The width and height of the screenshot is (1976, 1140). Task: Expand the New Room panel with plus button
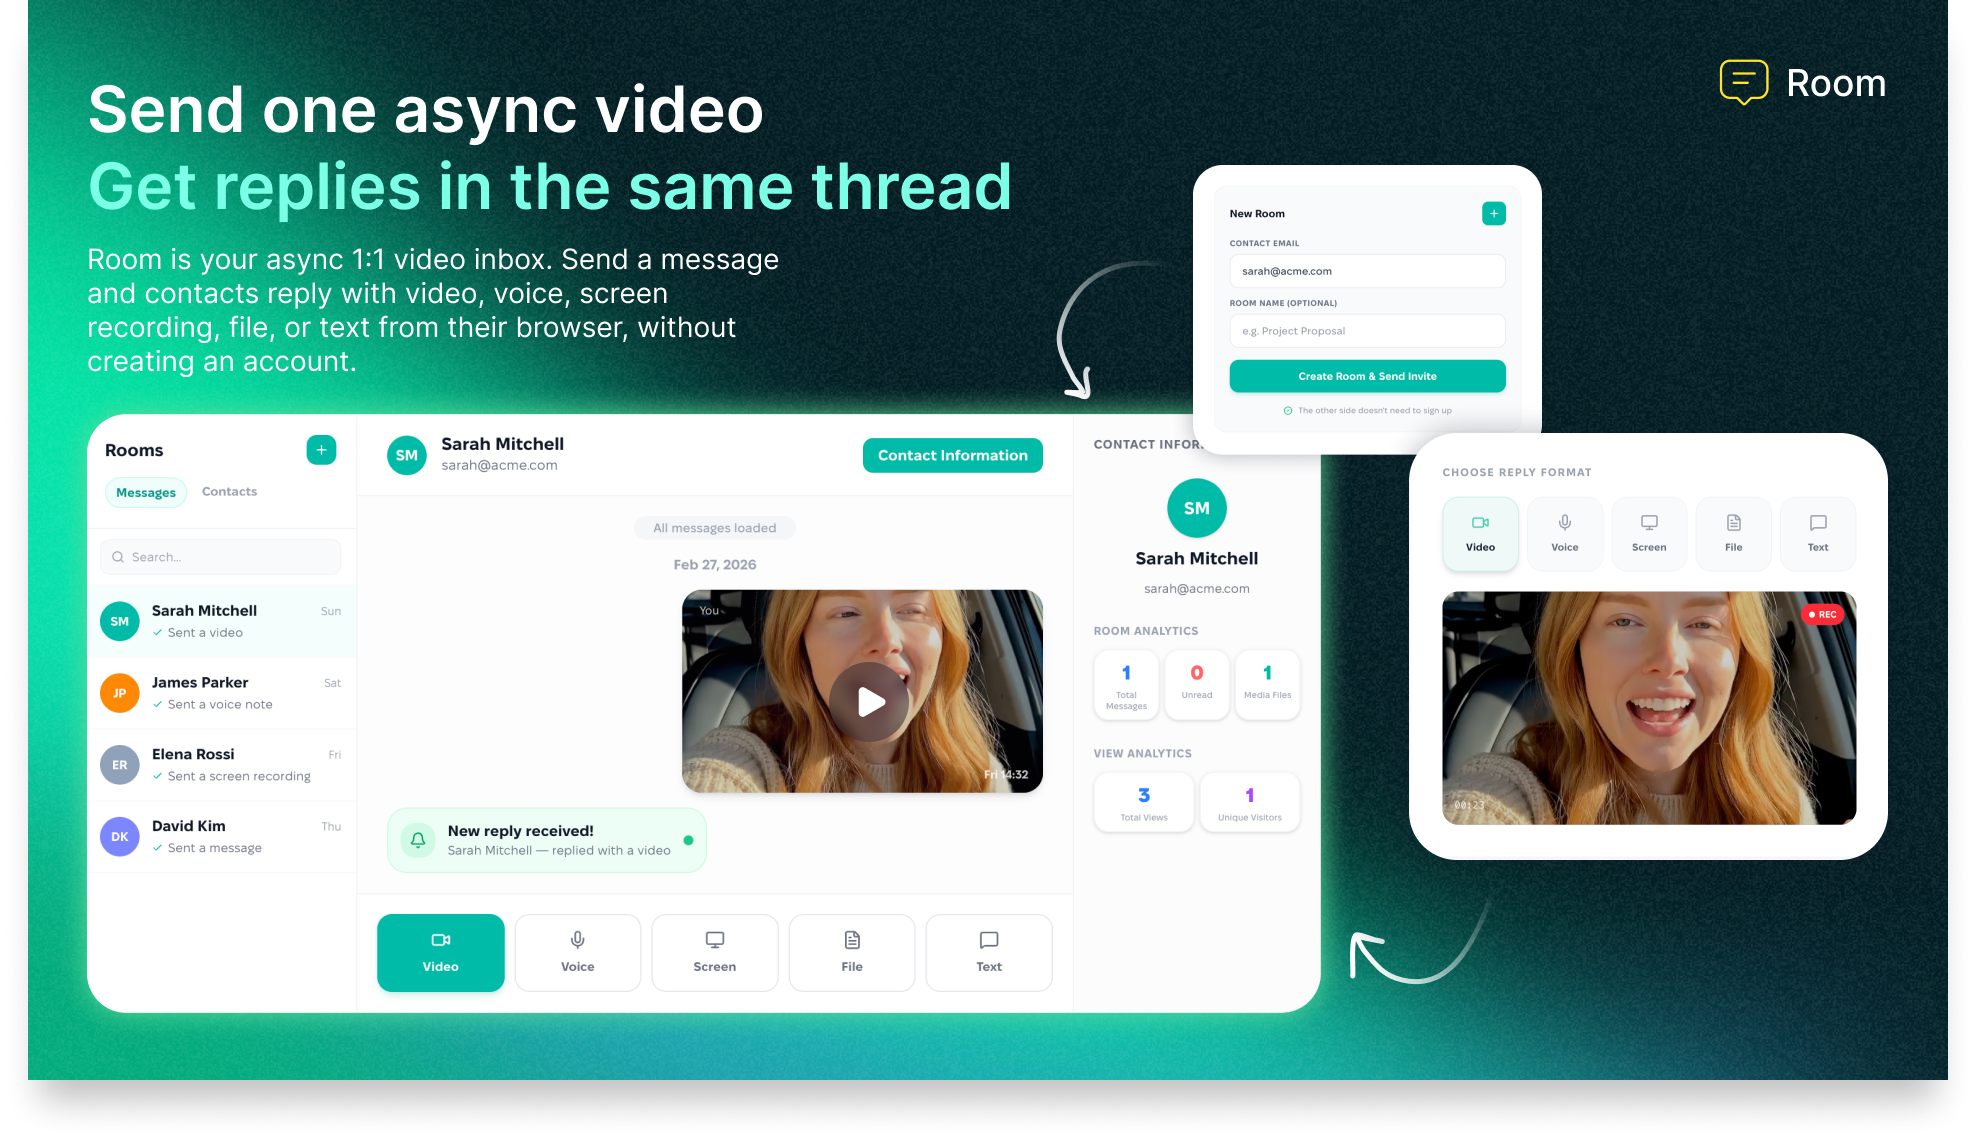[1494, 213]
